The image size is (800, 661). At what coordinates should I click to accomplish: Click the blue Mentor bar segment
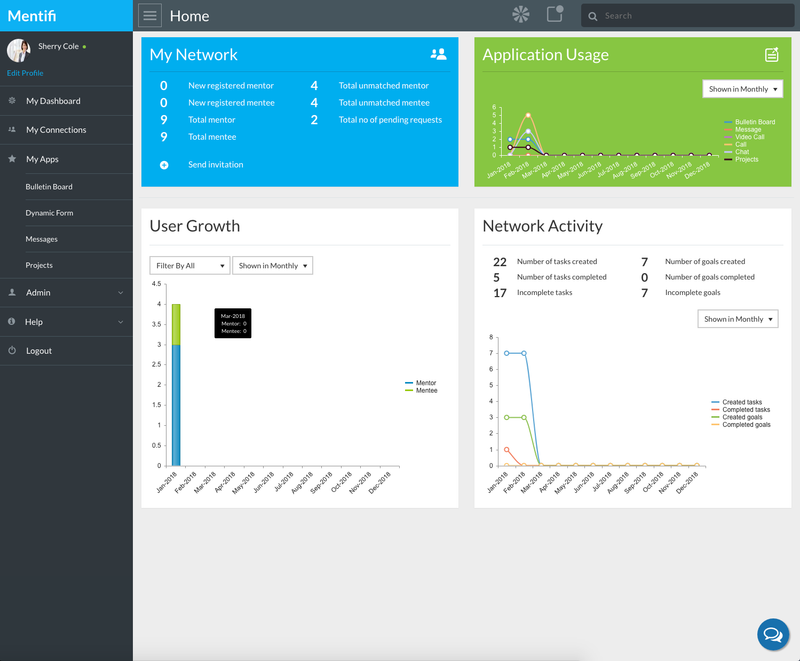(176, 405)
